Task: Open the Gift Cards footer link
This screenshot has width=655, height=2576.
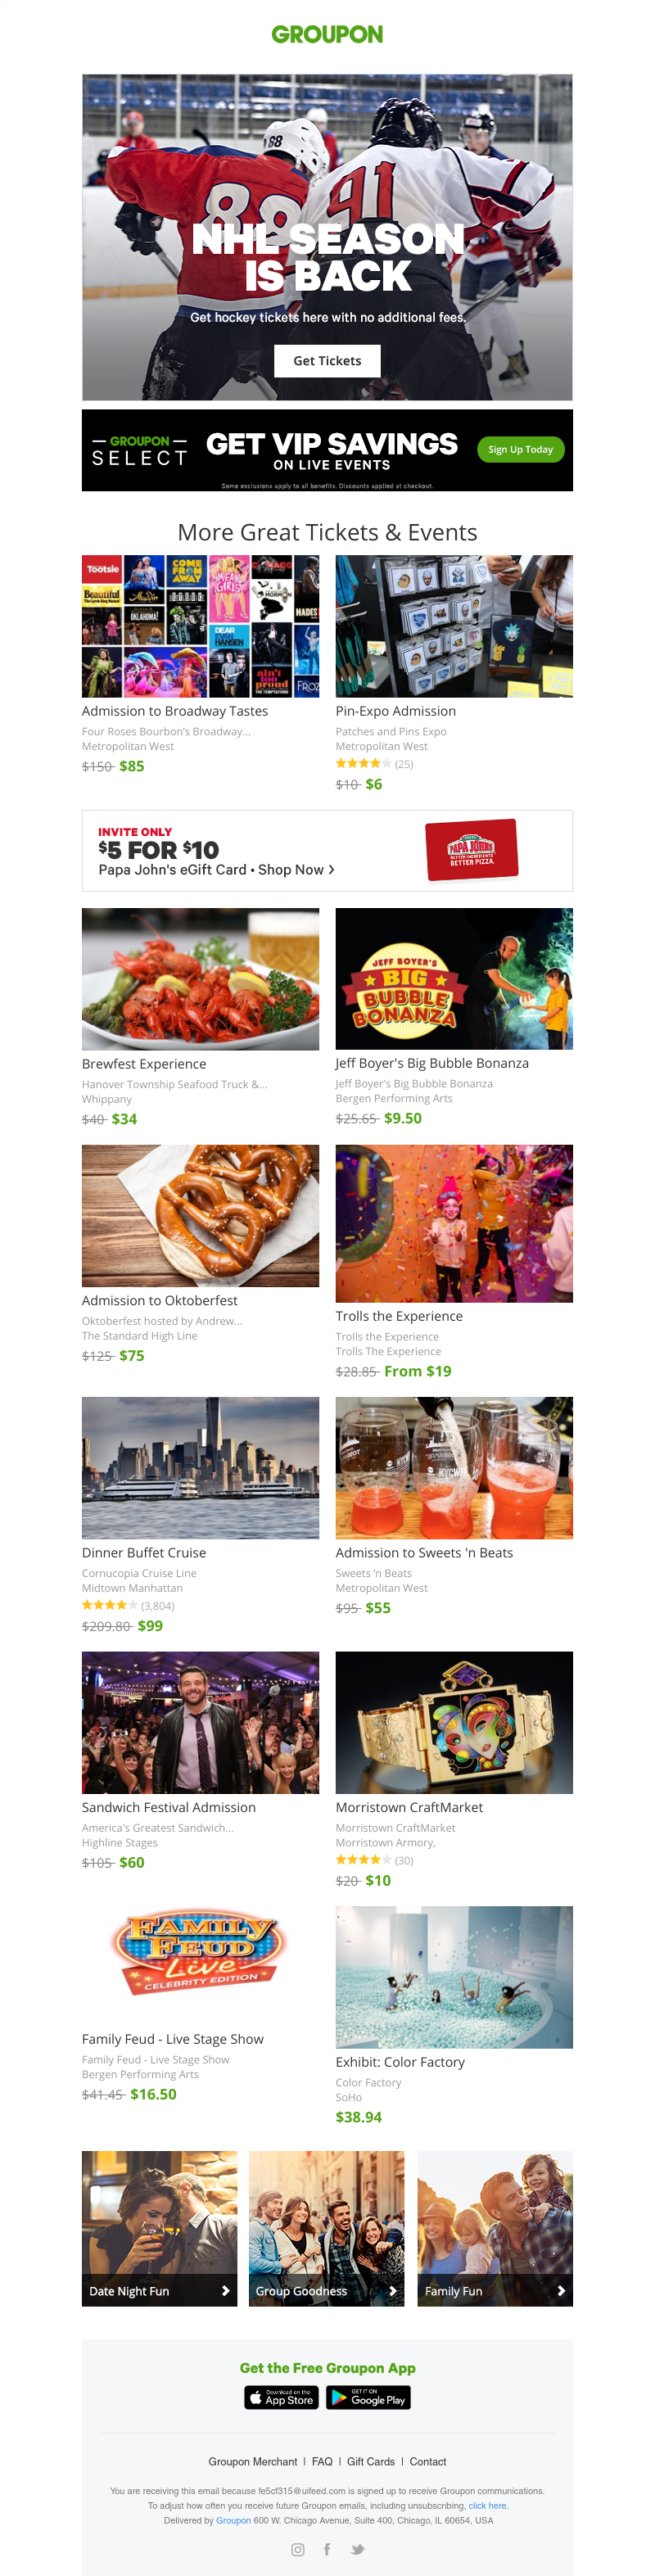Action: (x=371, y=2461)
